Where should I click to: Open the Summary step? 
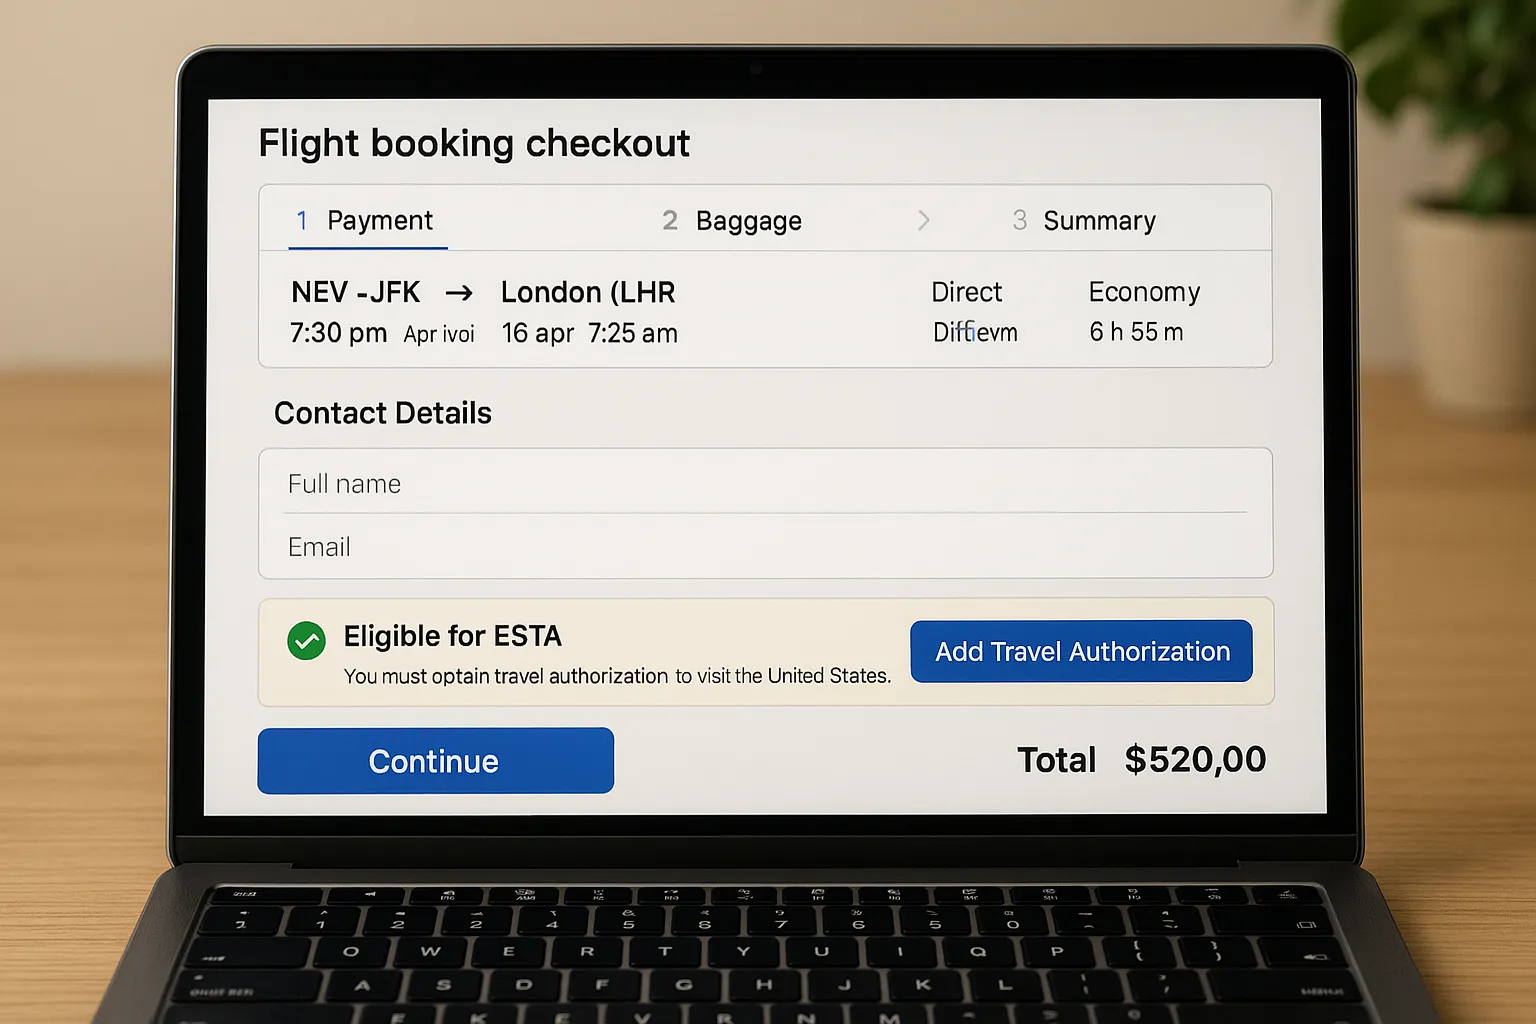pos(1099,220)
